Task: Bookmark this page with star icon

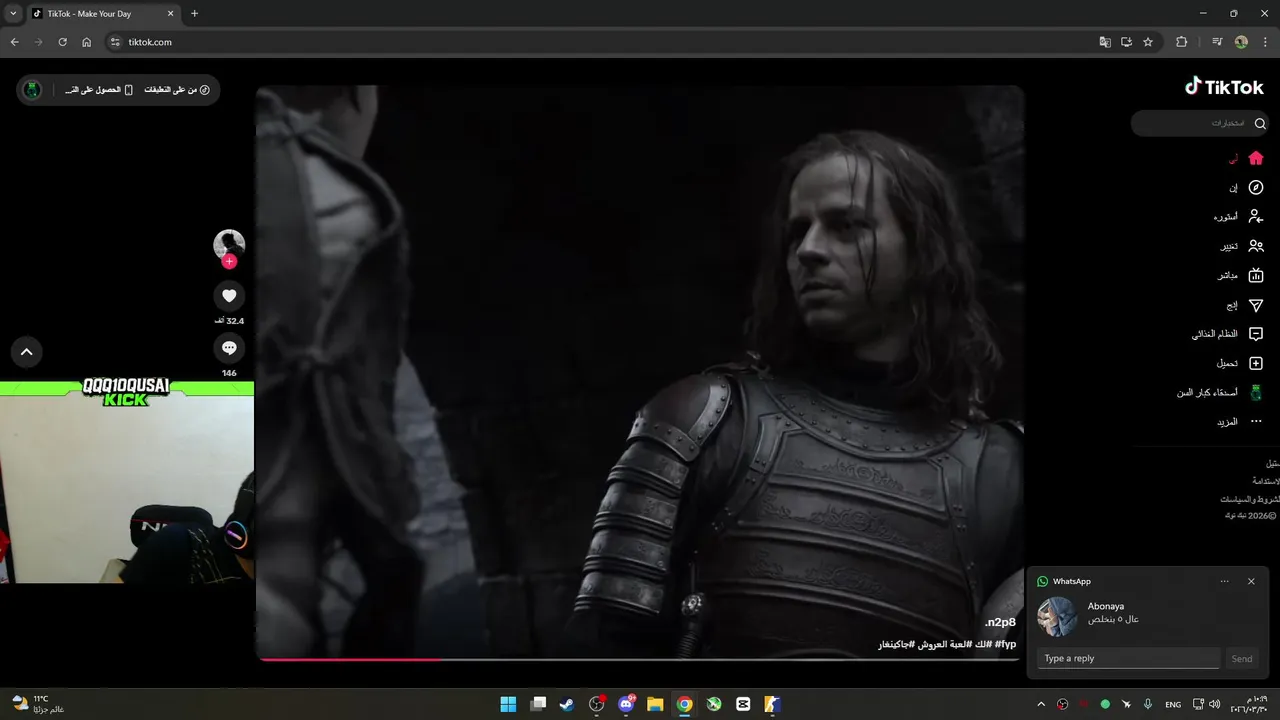Action: 1148,42
